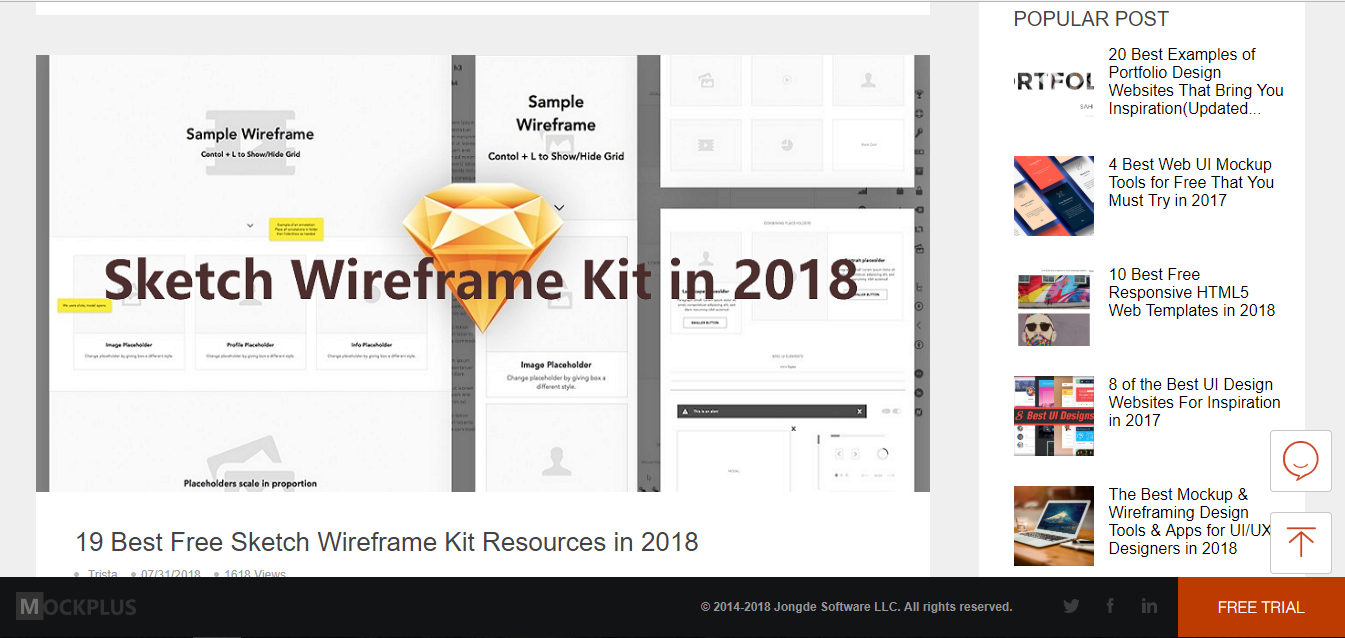
Task: Click Best UI Designs post thumbnail
Action: [x=1054, y=416]
